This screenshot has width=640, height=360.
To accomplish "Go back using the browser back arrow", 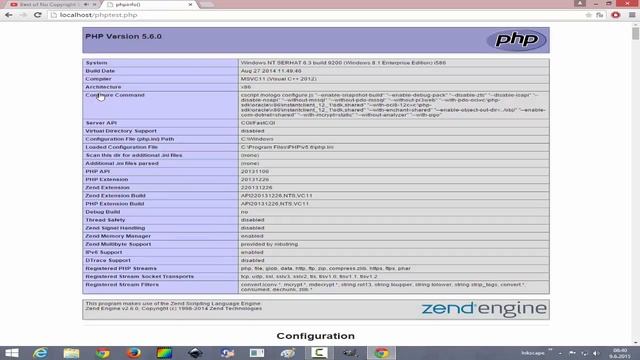I will pos(9,15).
